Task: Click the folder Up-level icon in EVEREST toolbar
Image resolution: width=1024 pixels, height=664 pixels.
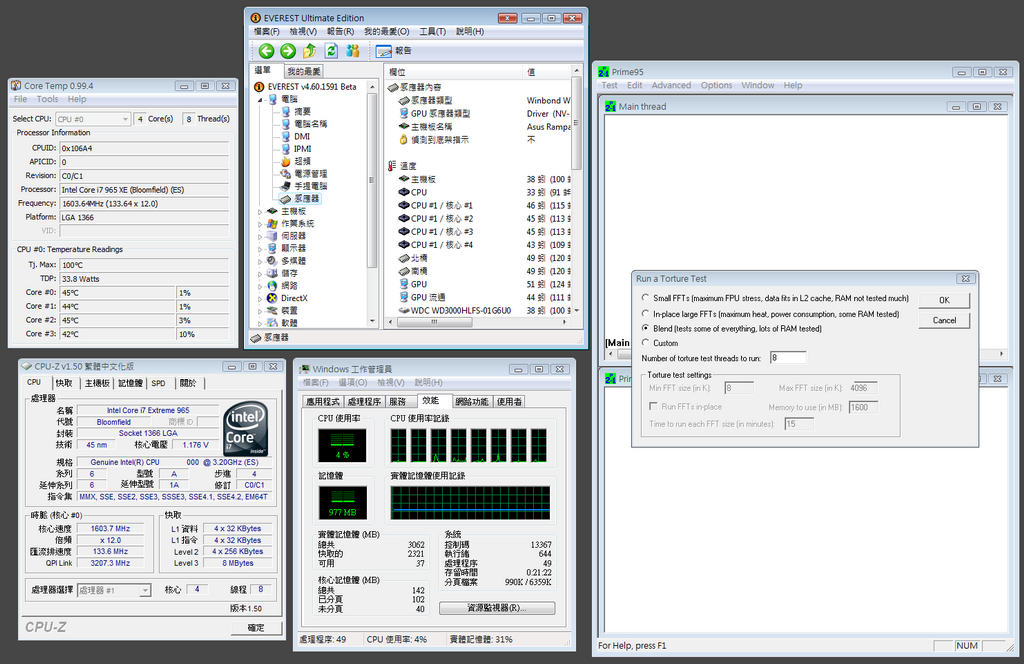Action: 309,51
